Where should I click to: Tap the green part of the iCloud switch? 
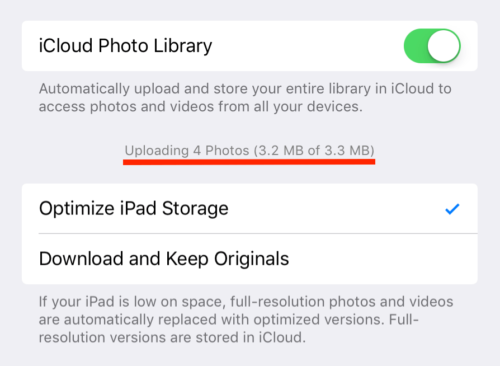click(x=415, y=46)
